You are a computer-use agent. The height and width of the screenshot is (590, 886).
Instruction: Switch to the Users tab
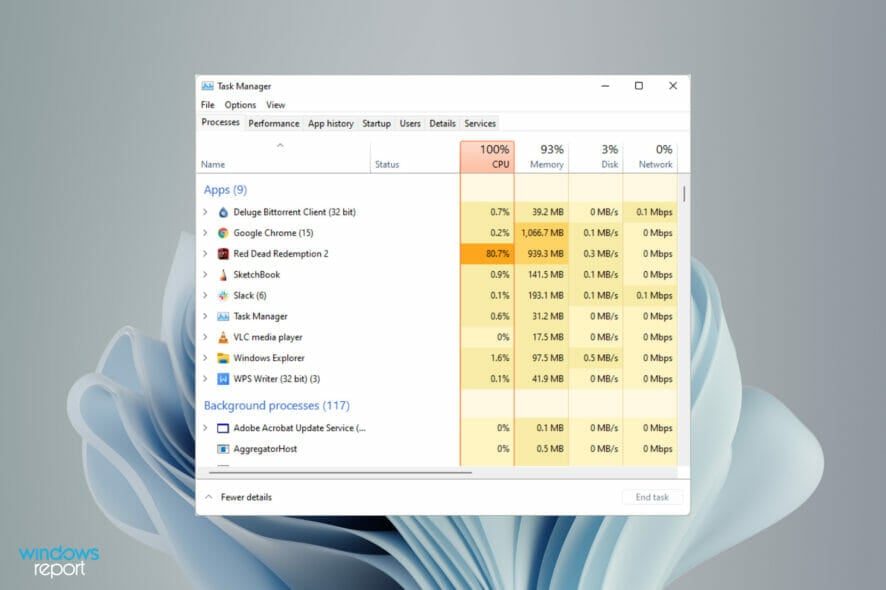(x=410, y=123)
